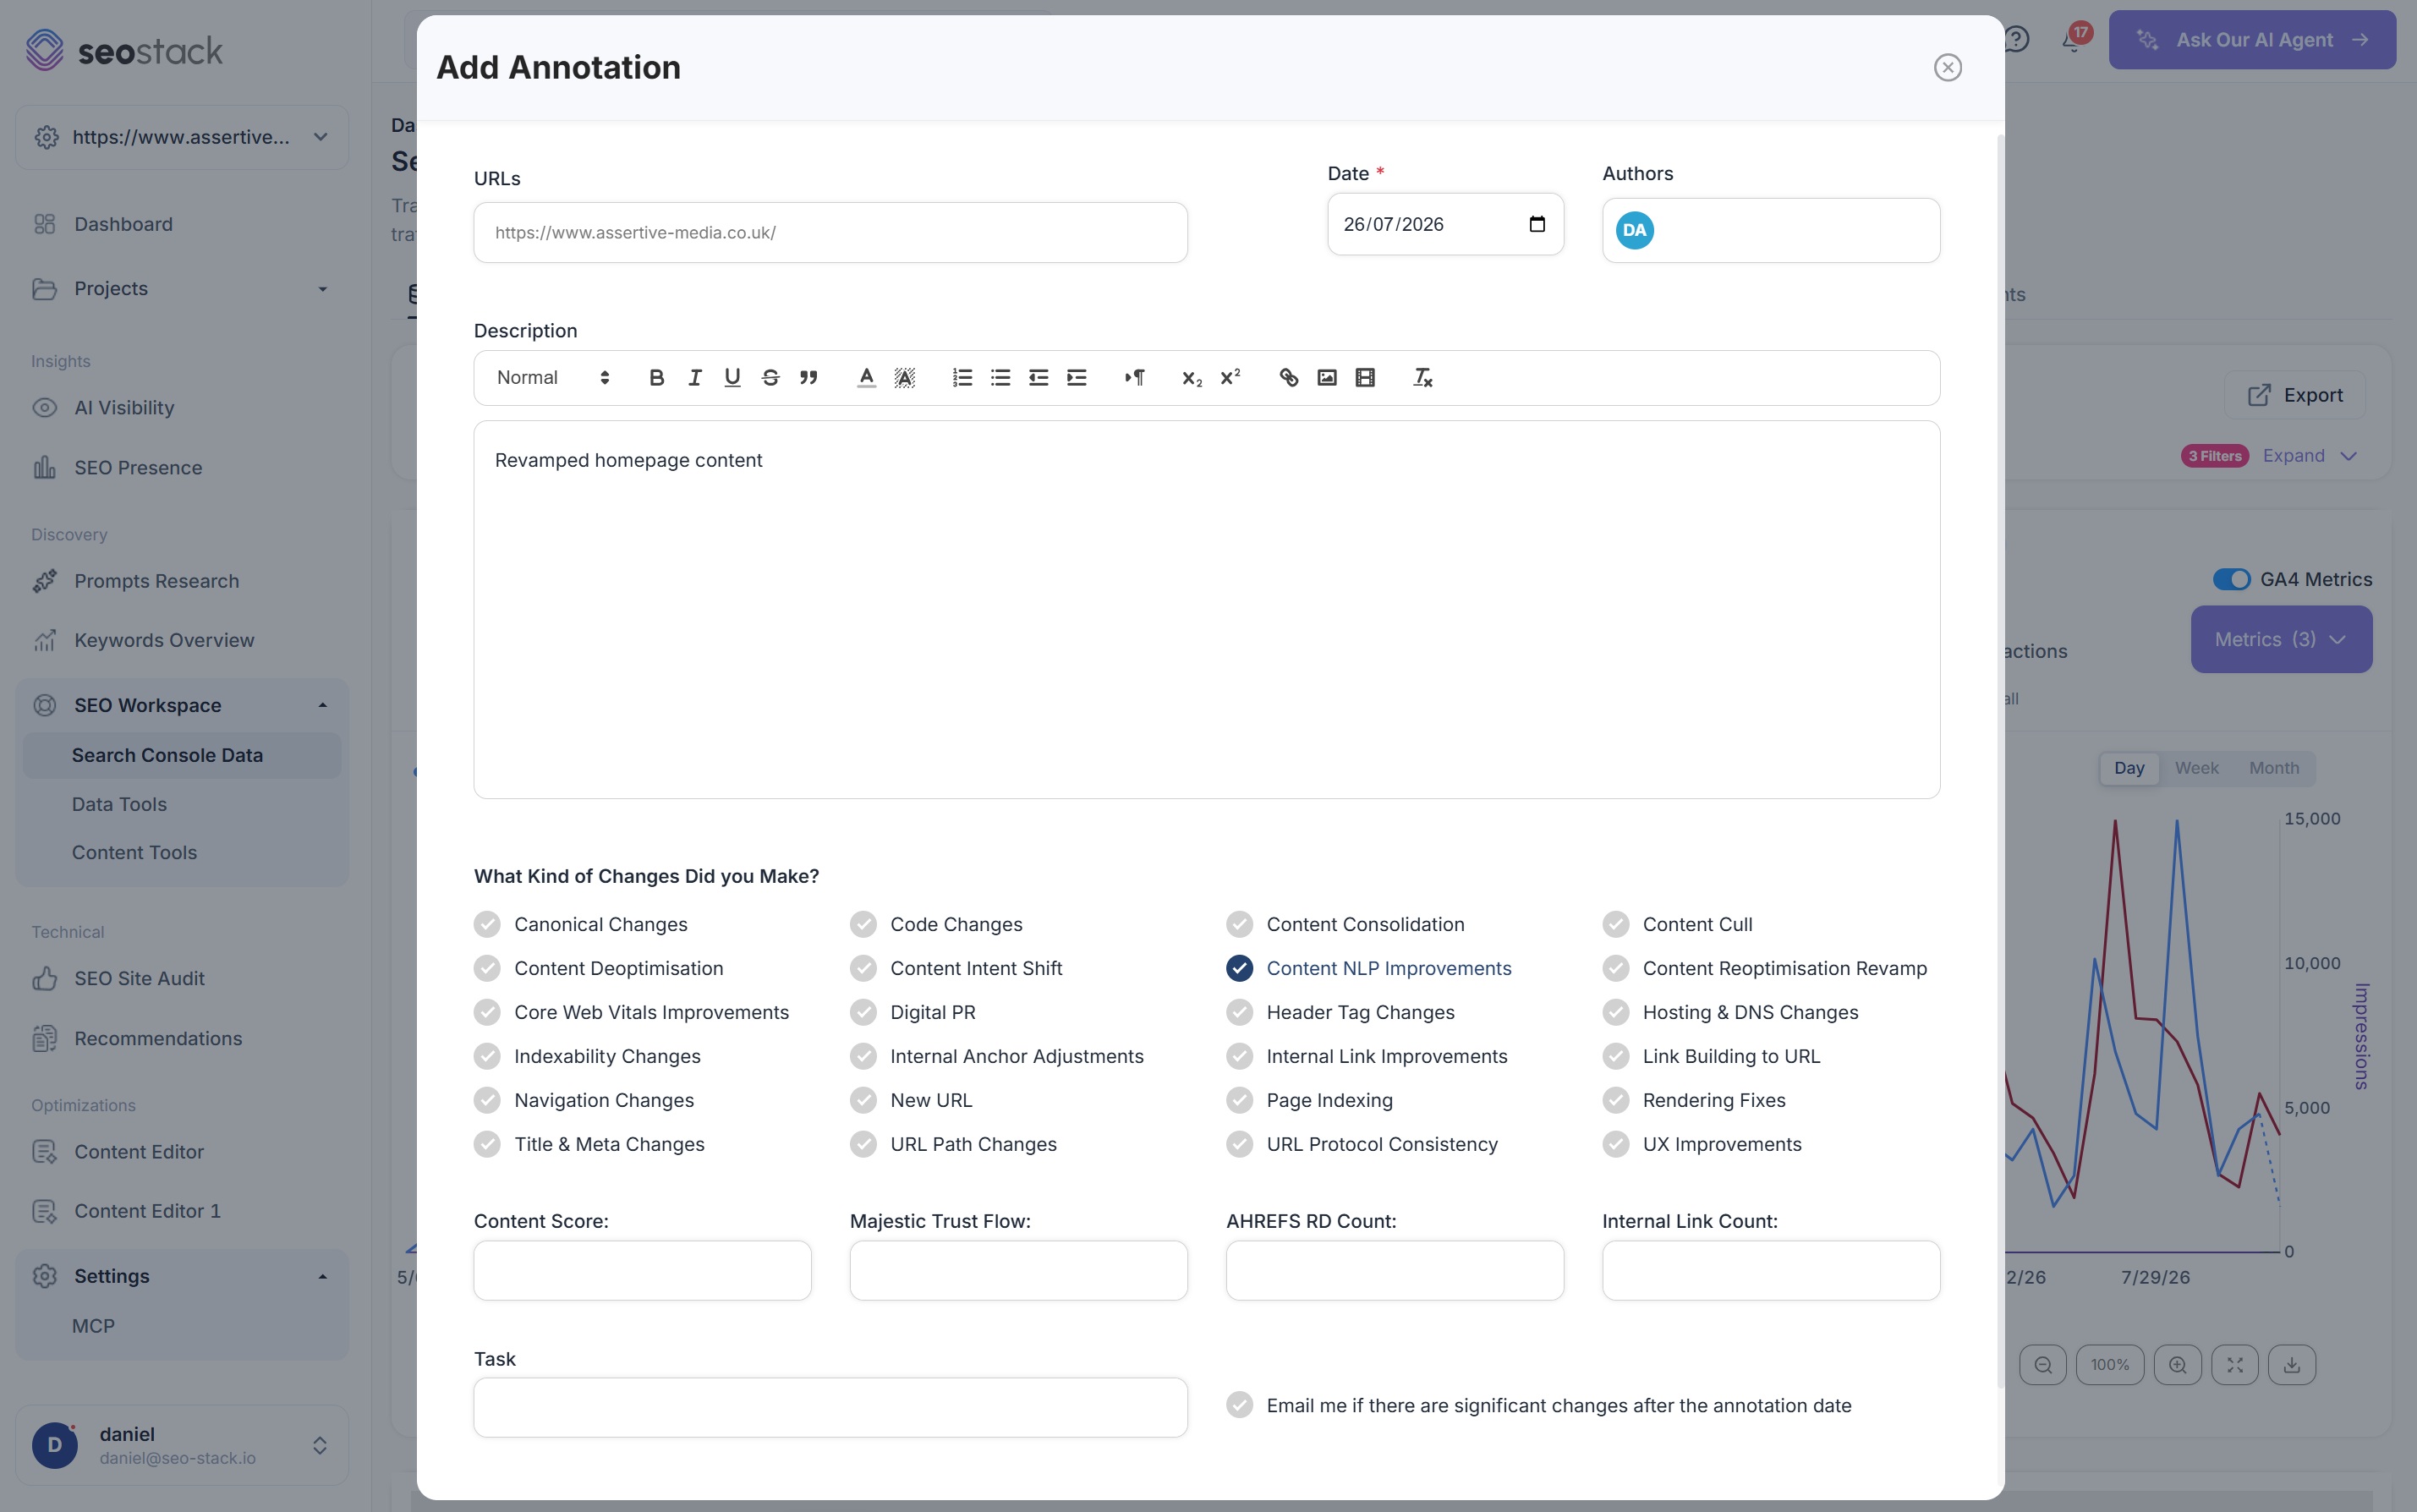The image size is (2417, 1512).
Task: Open Content Editor 1
Action: click(x=147, y=1212)
